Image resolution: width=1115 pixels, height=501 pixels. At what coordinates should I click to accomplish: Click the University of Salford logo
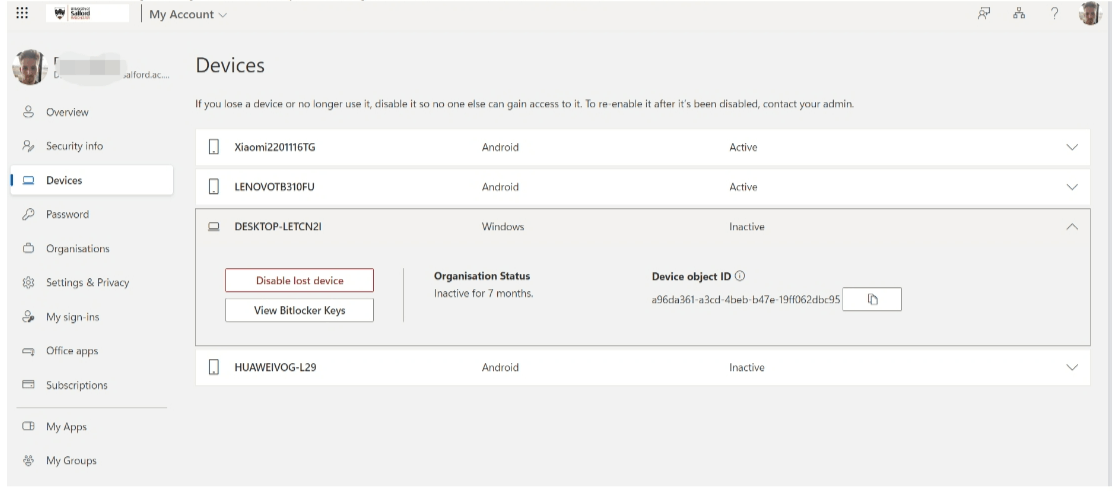click(x=87, y=13)
